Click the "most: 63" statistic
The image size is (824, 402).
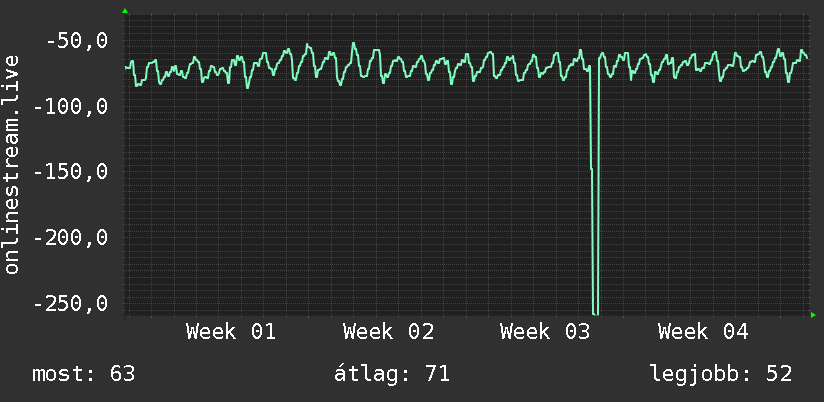coord(84,374)
